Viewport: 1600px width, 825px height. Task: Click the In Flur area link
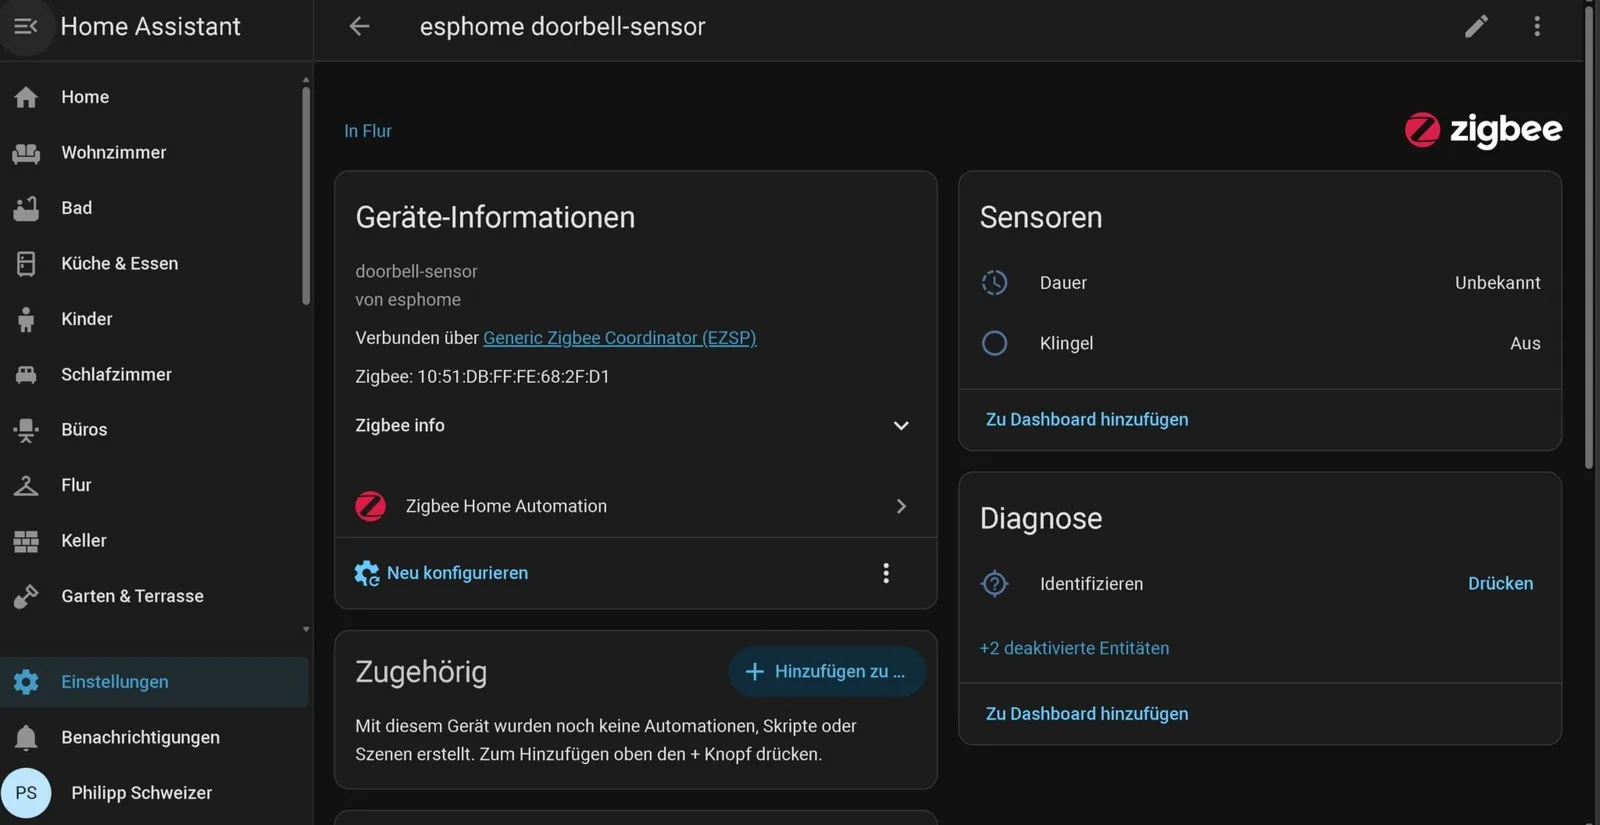368,131
